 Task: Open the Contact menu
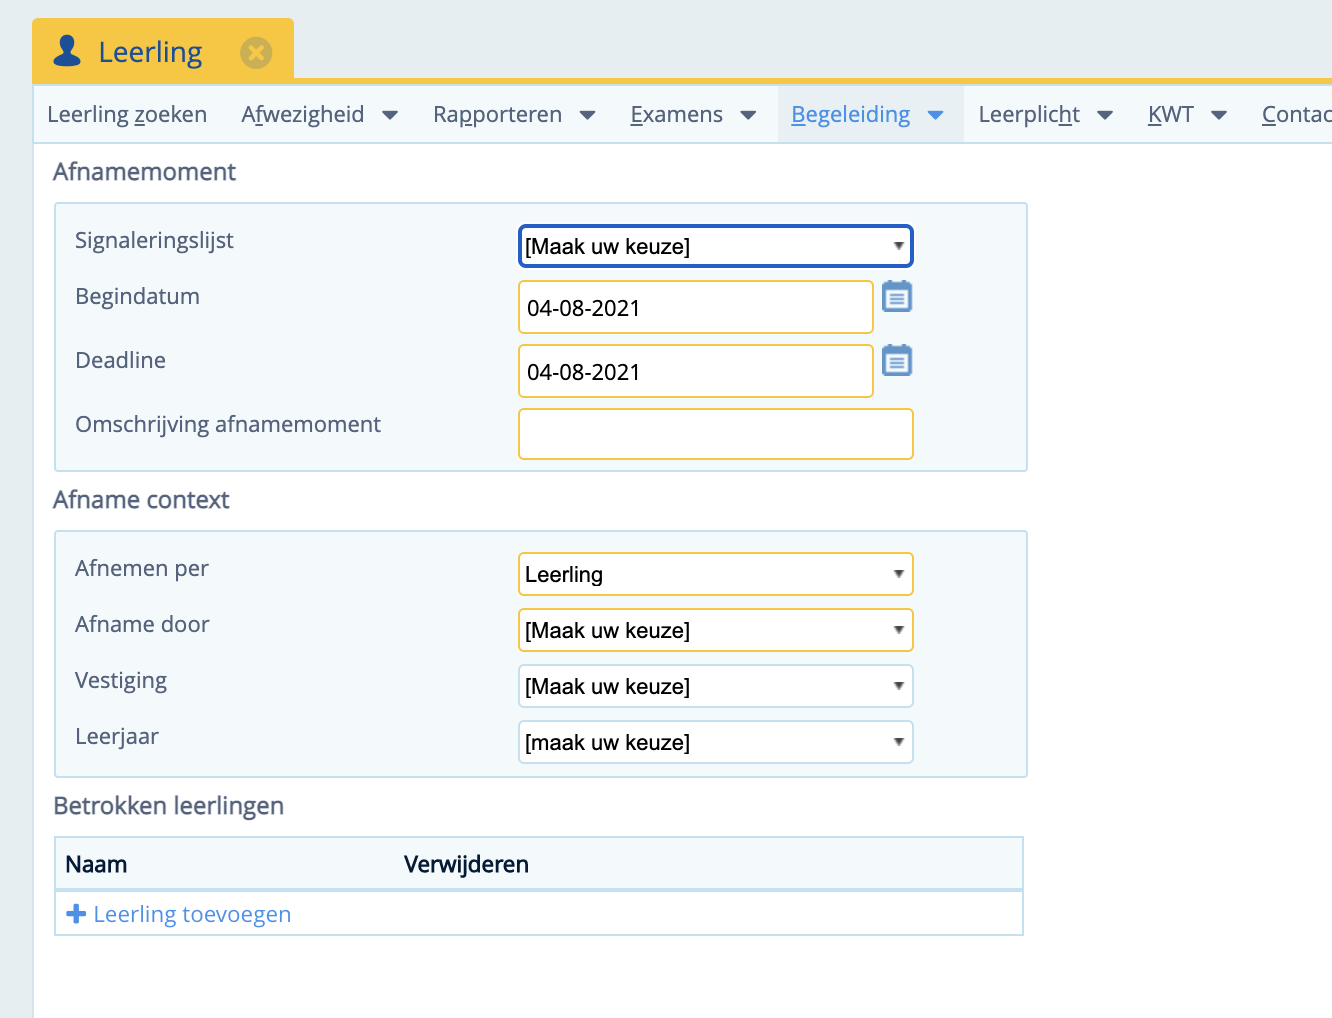(x=1296, y=115)
